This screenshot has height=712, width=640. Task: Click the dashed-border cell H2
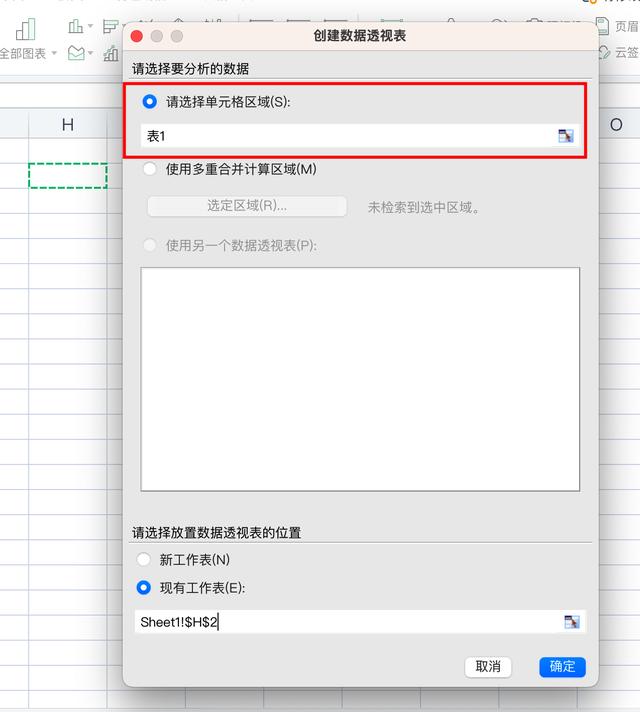pyautogui.click(x=68, y=175)
